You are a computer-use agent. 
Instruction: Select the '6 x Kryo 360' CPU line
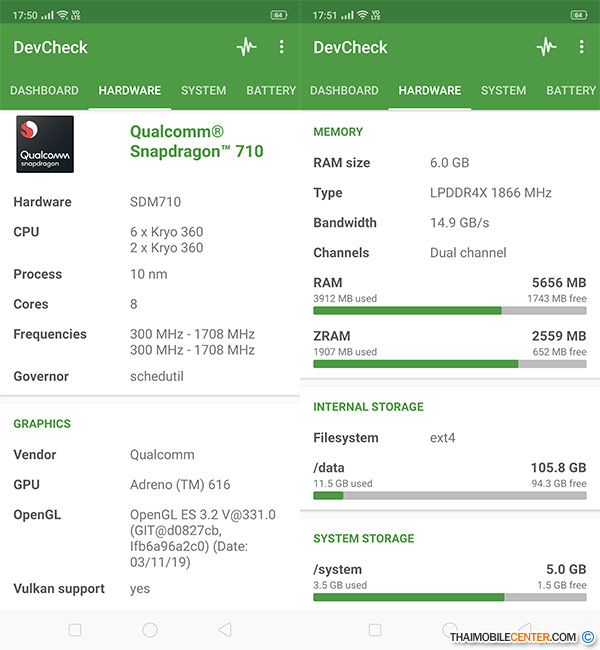[167, 232]
